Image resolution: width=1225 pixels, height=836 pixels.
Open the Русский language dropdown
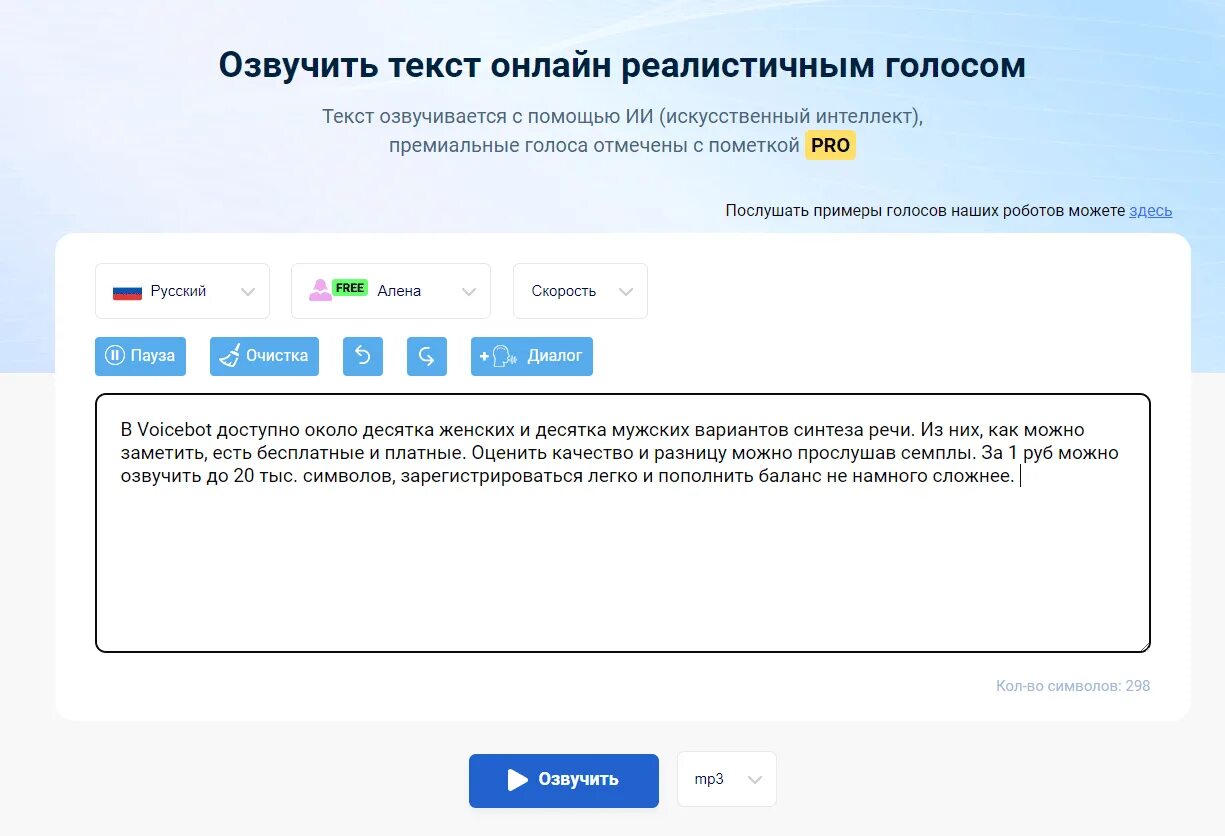[182, 291]
